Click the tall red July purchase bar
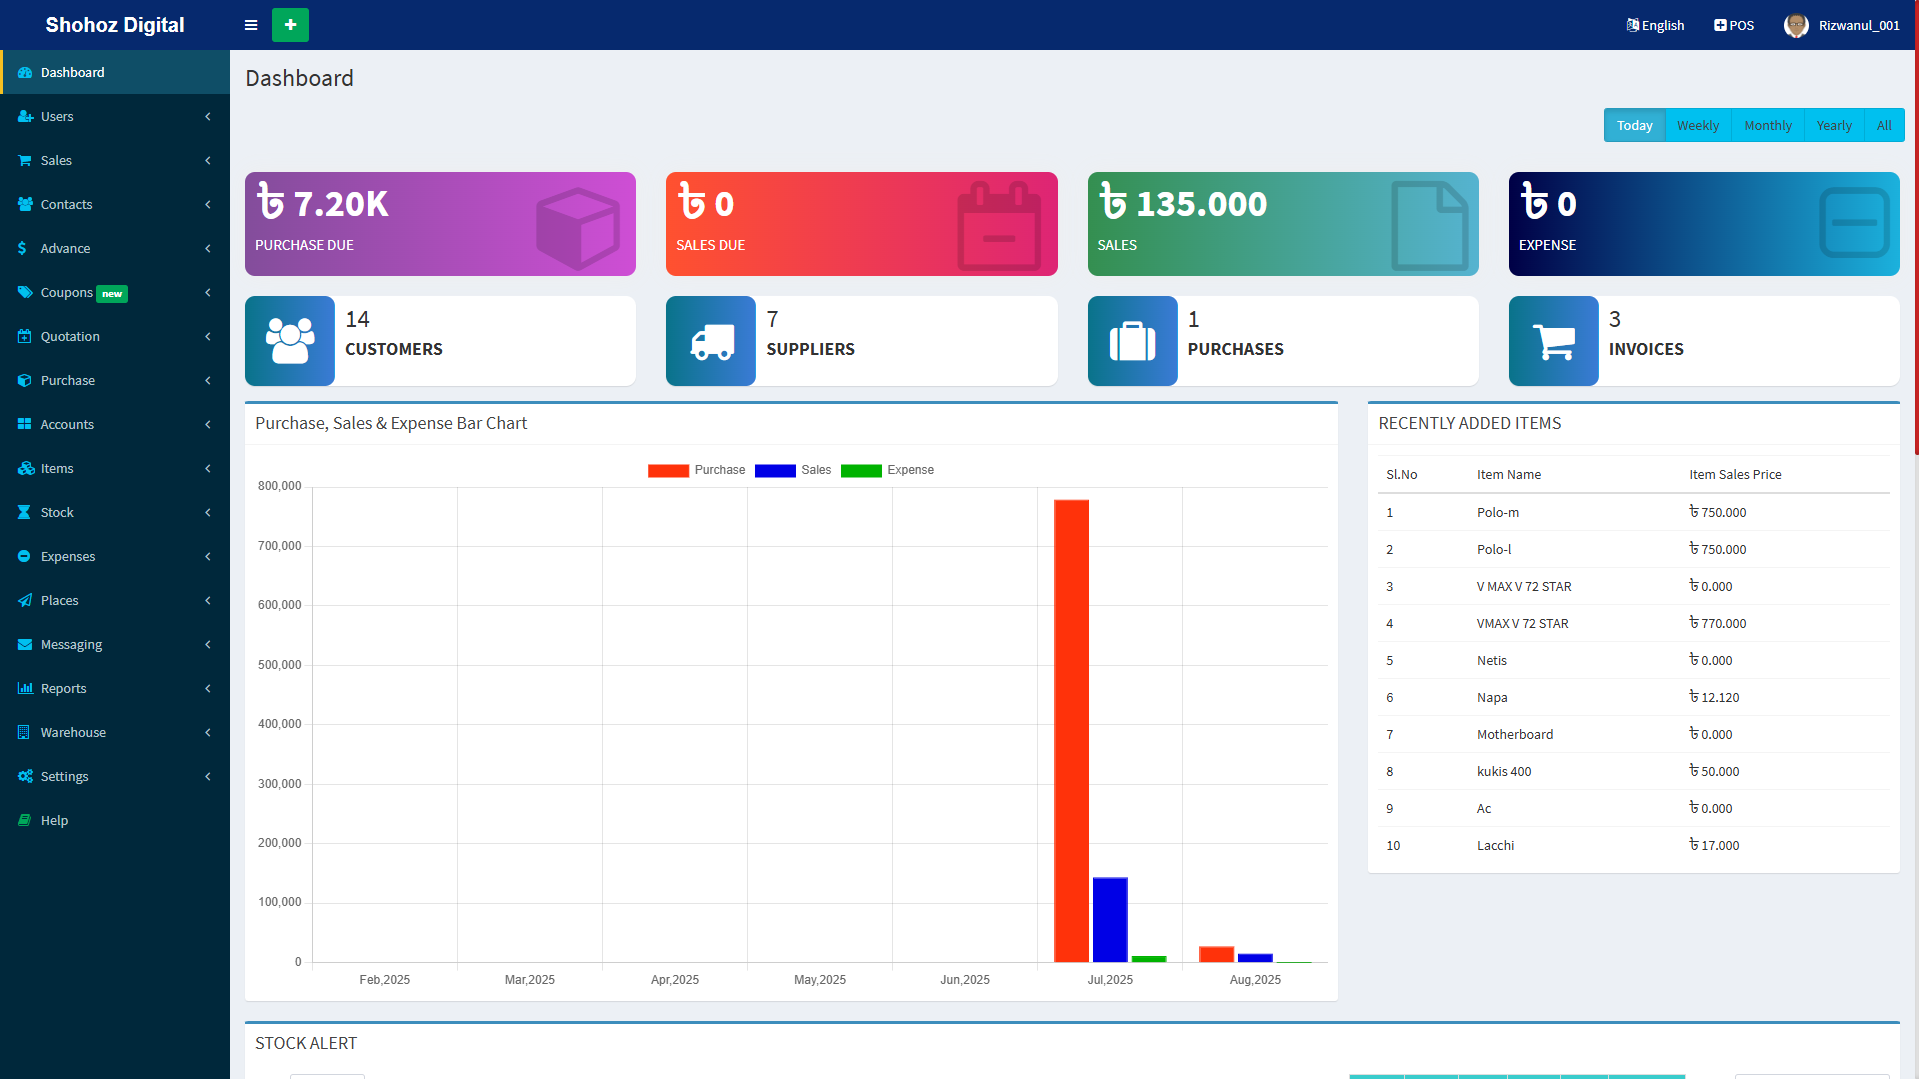Viewport: 1919px width, 1079px height. (x=1071, y=730)
